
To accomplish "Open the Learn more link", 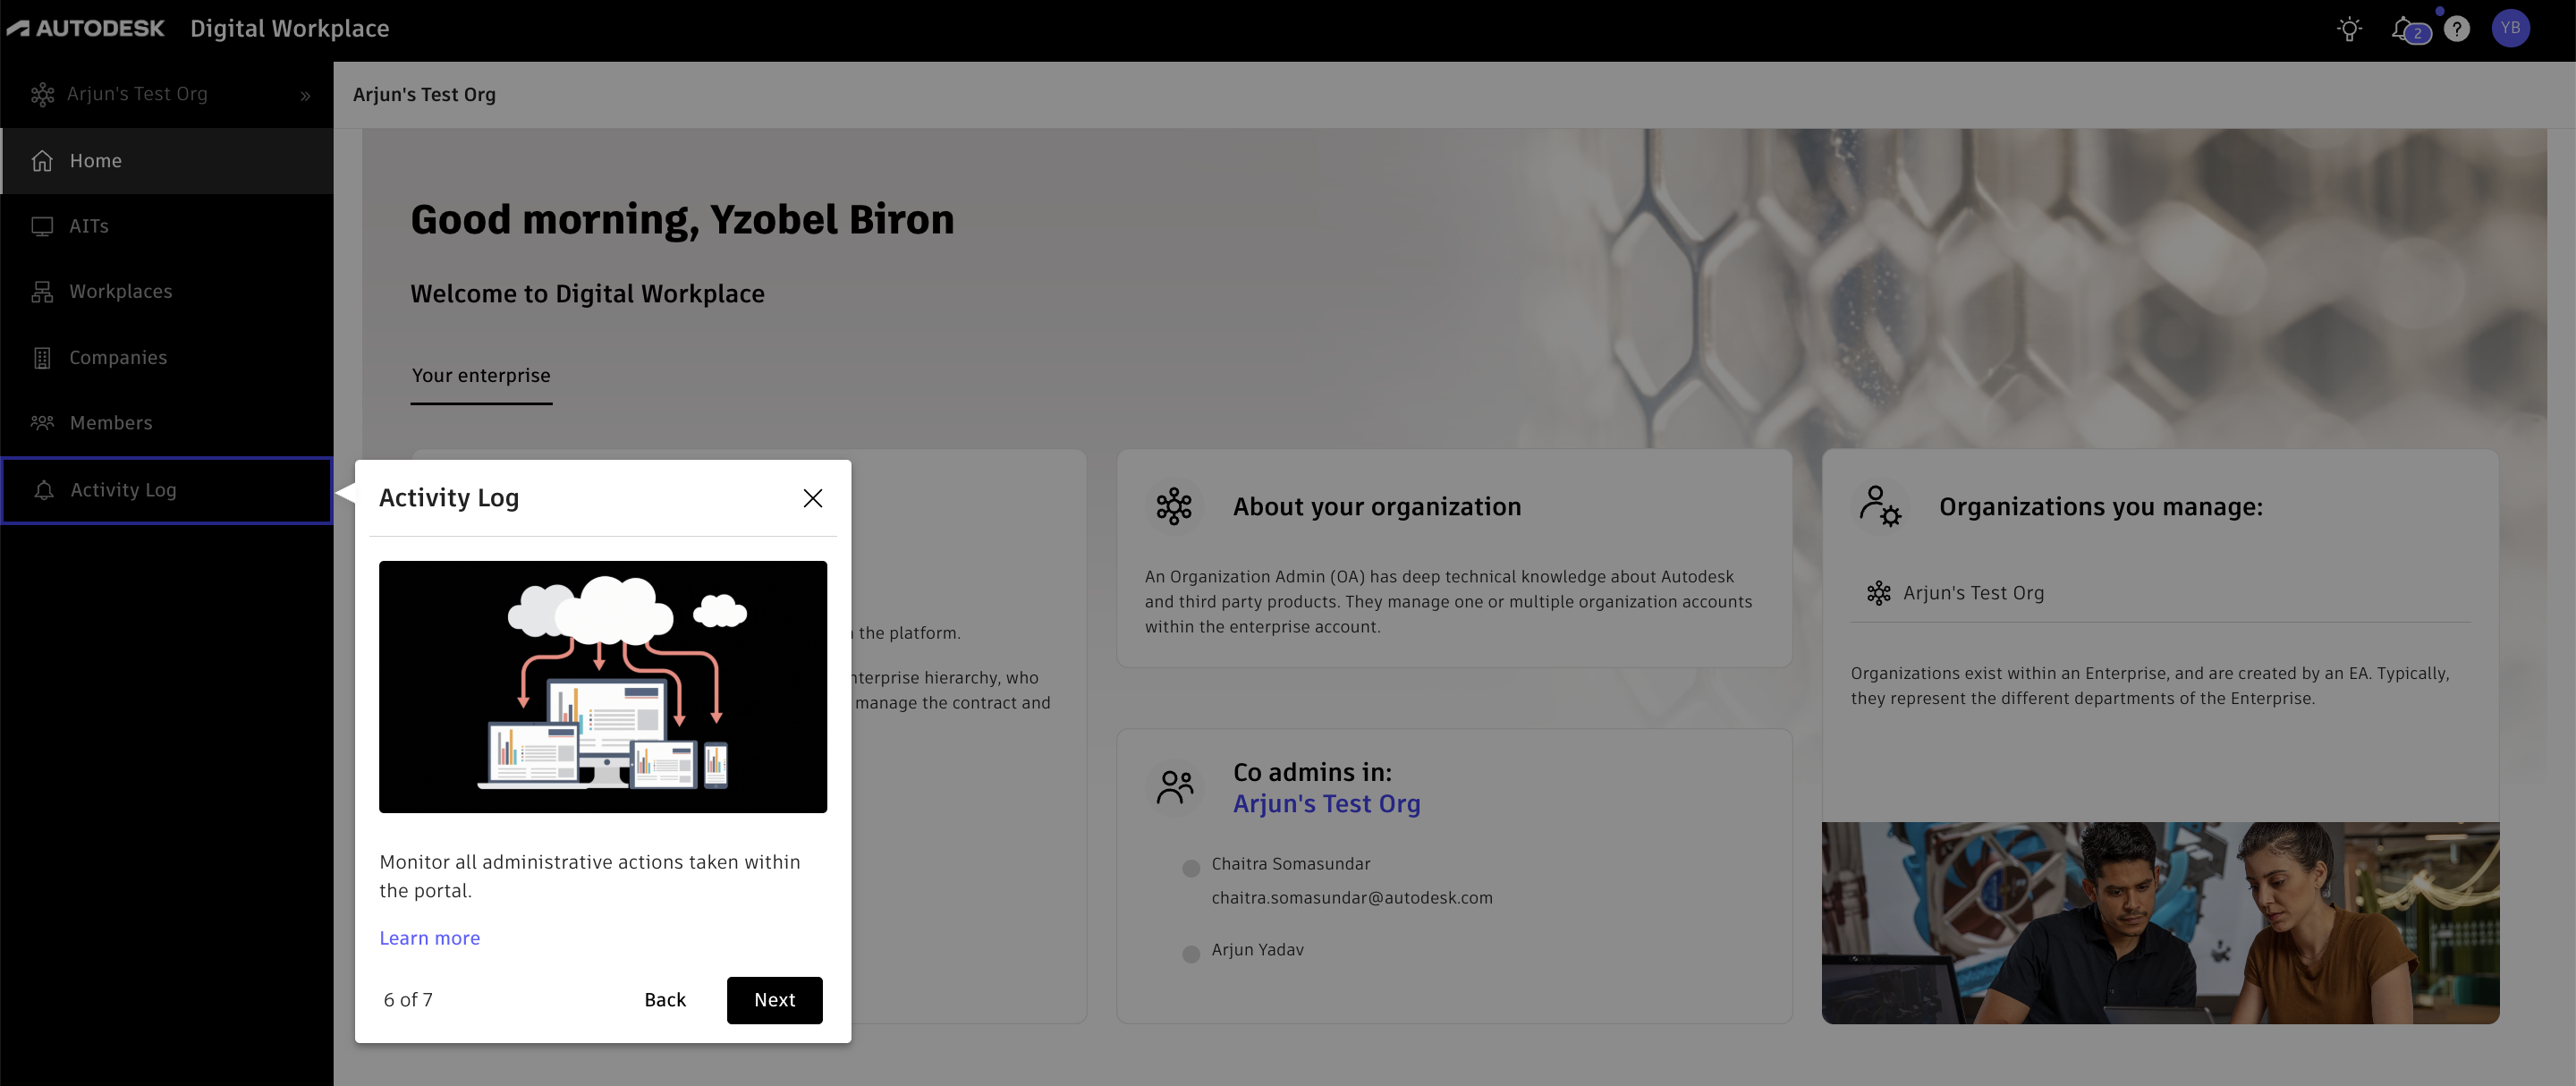I will pos(429,938).
